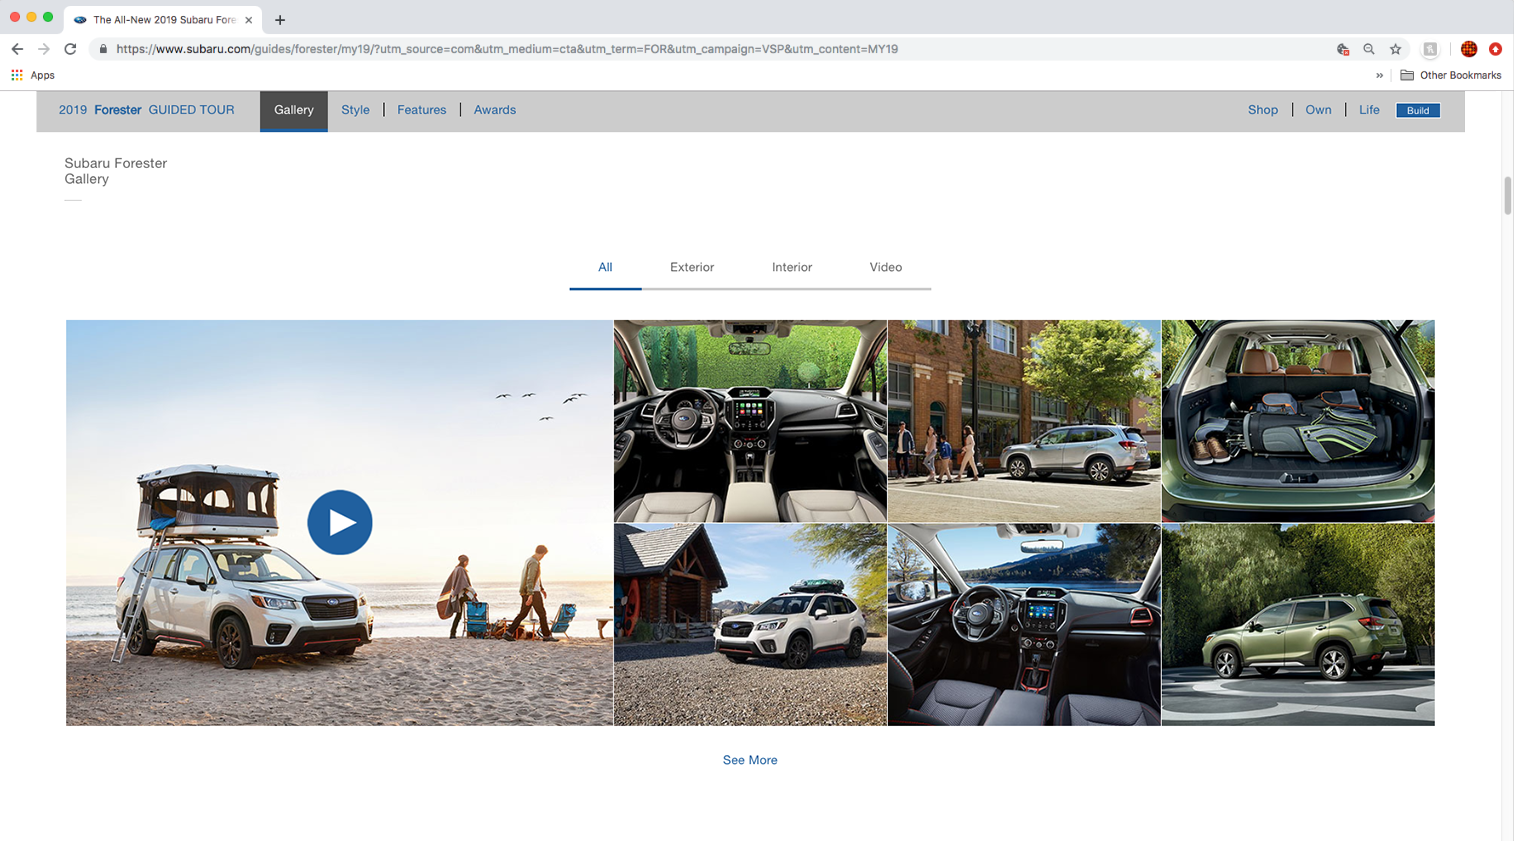Open the Apps grid shortcut

pyautogui.click(x=33, y=75)
